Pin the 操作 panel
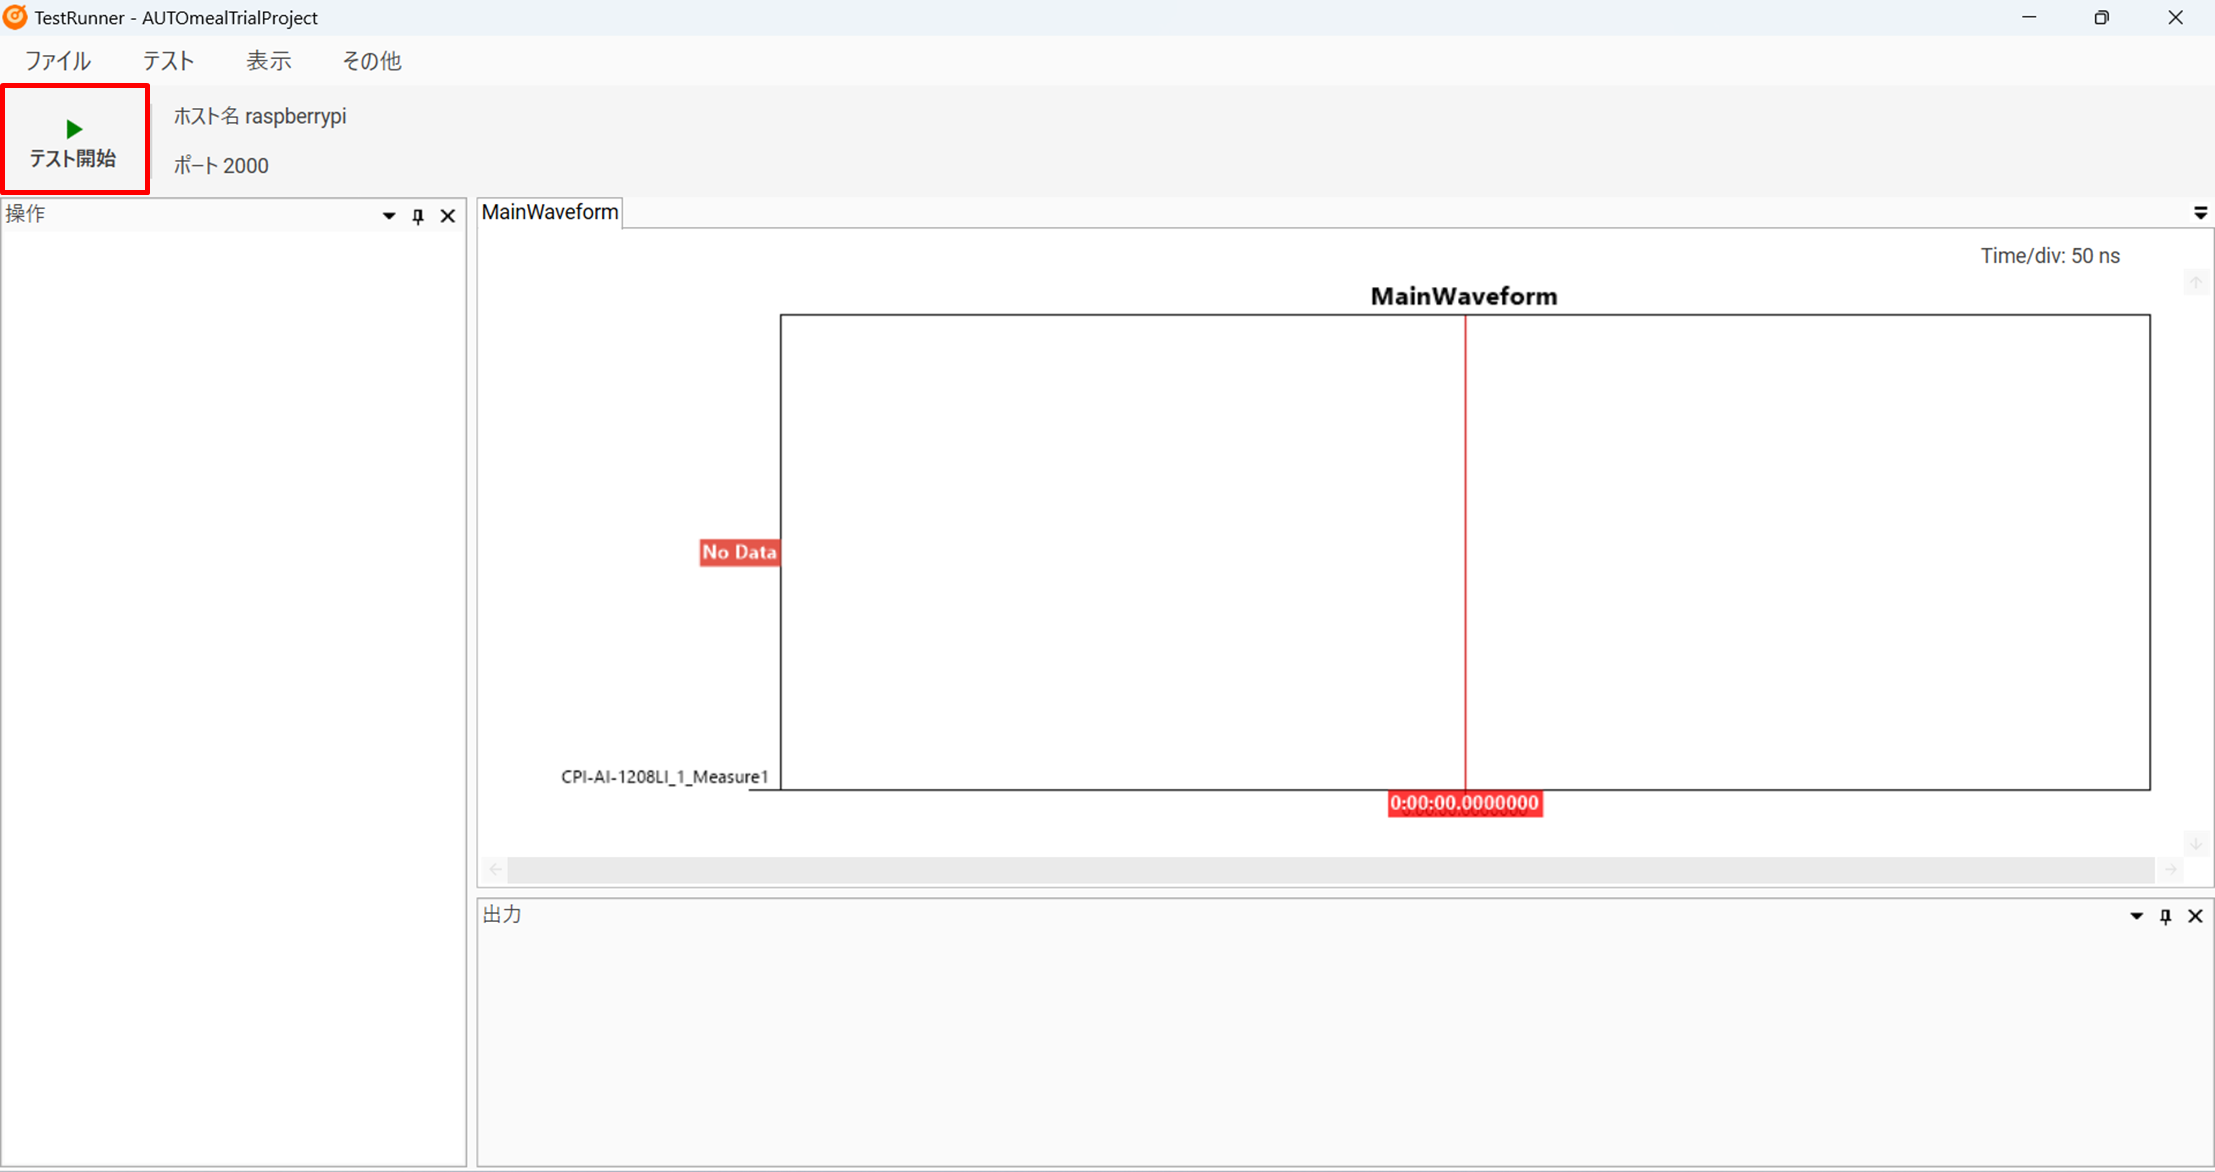This screenshot has width=2215, height=1172. [418, 216]
